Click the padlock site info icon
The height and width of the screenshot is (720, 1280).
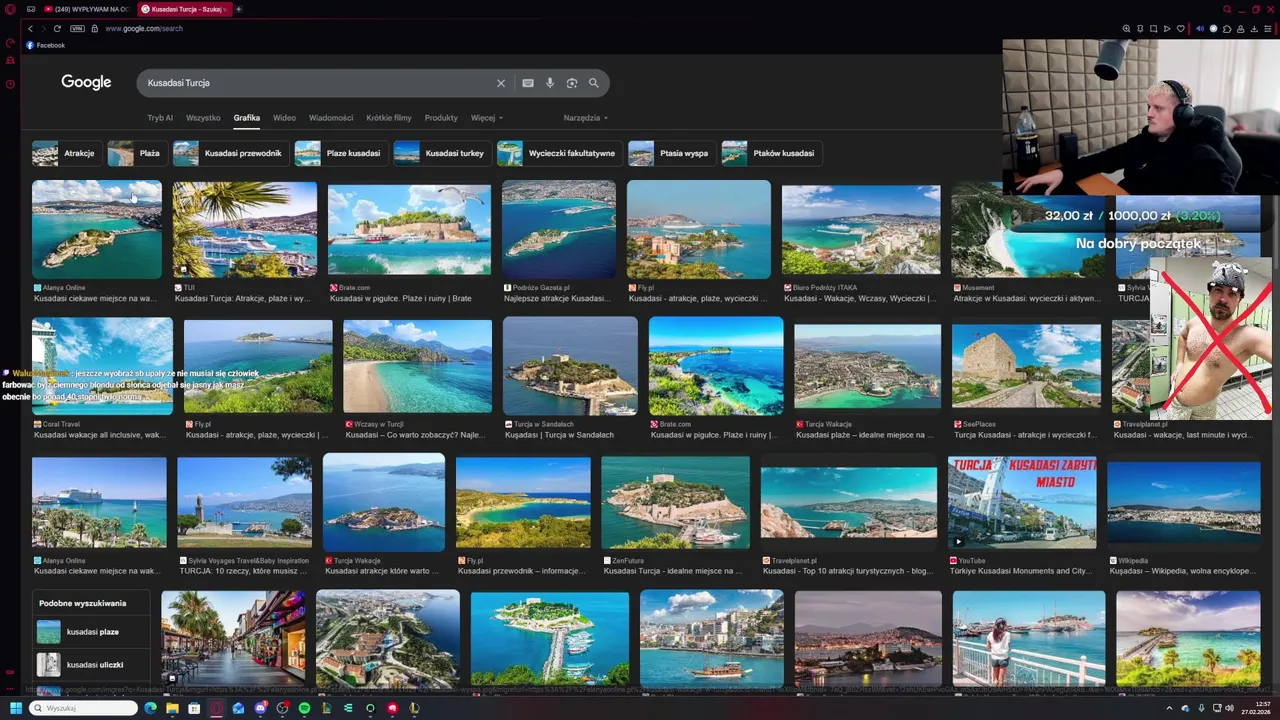click(x=95, y=28)
